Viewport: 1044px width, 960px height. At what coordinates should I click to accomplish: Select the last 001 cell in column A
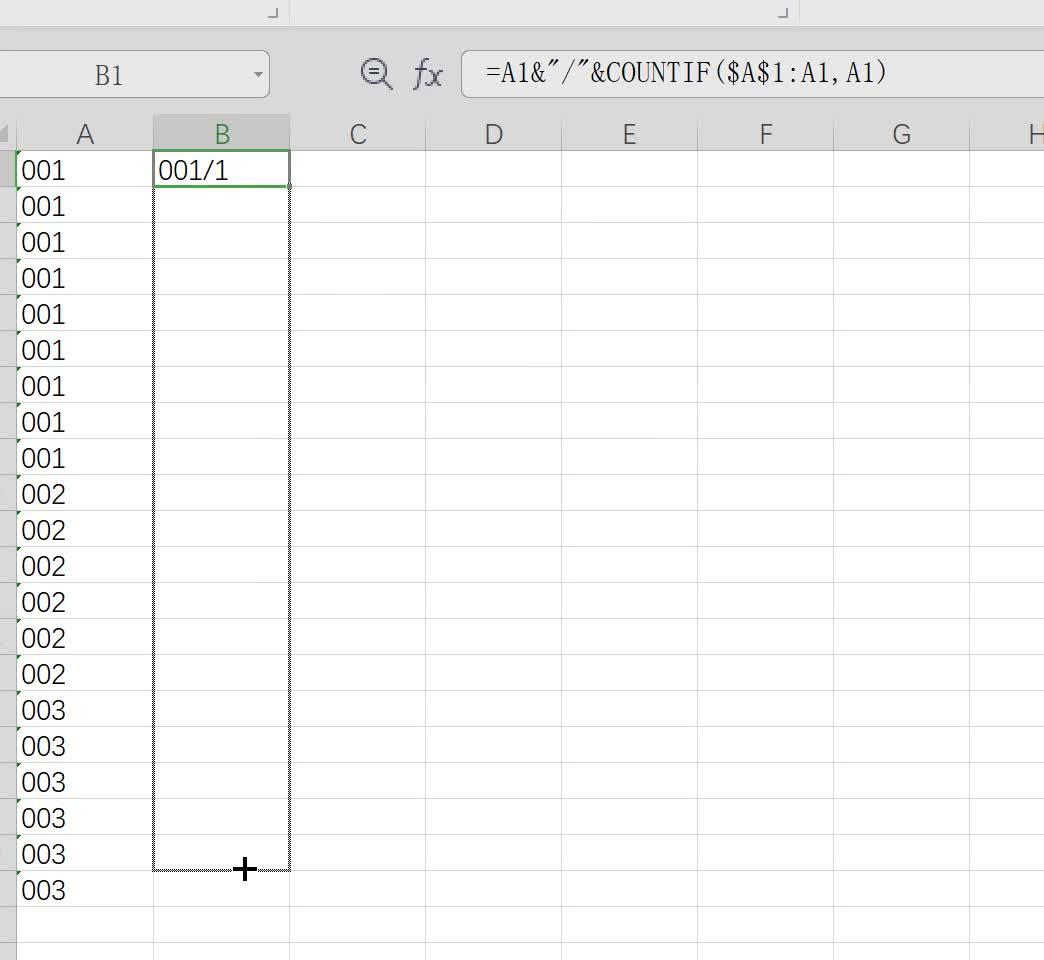pyautogui.click(x=85, y=457)
